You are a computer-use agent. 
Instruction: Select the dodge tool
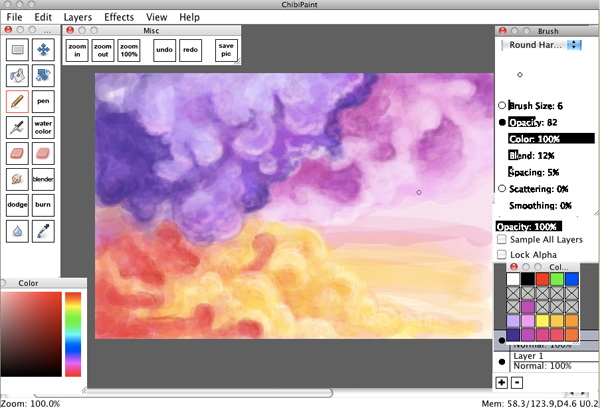[17, 205]
